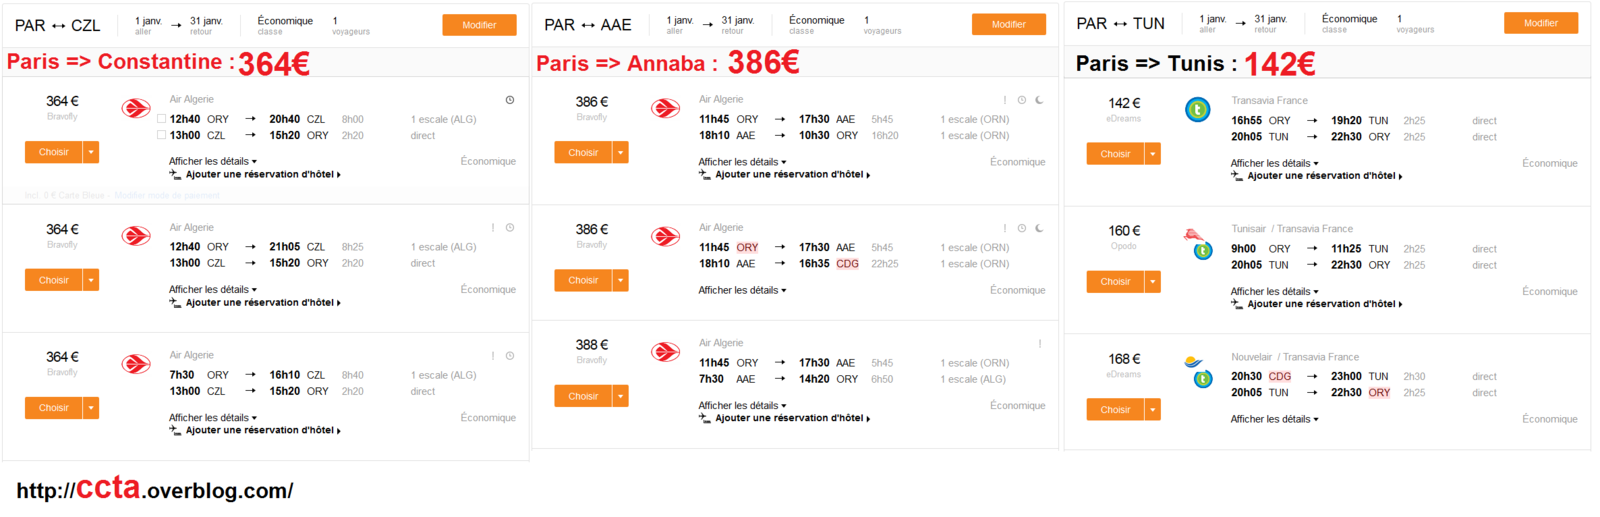Screen dimensions: 1600x517
Task: Click the Air Algerie logo on first Constantine result
Action: click(136, 108)
